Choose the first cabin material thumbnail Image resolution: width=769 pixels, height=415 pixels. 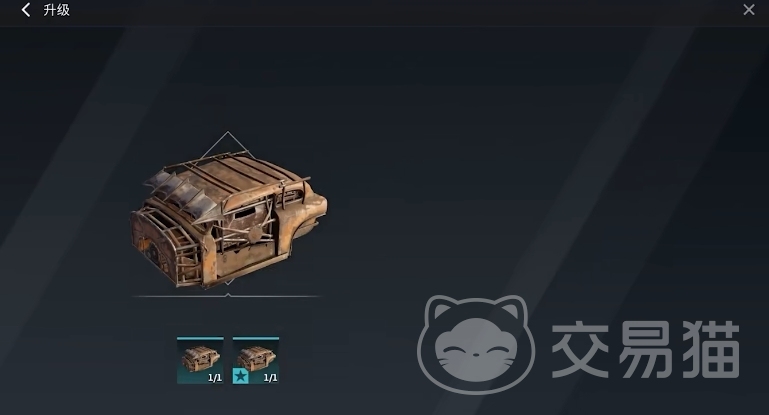[x=200, y=360]
